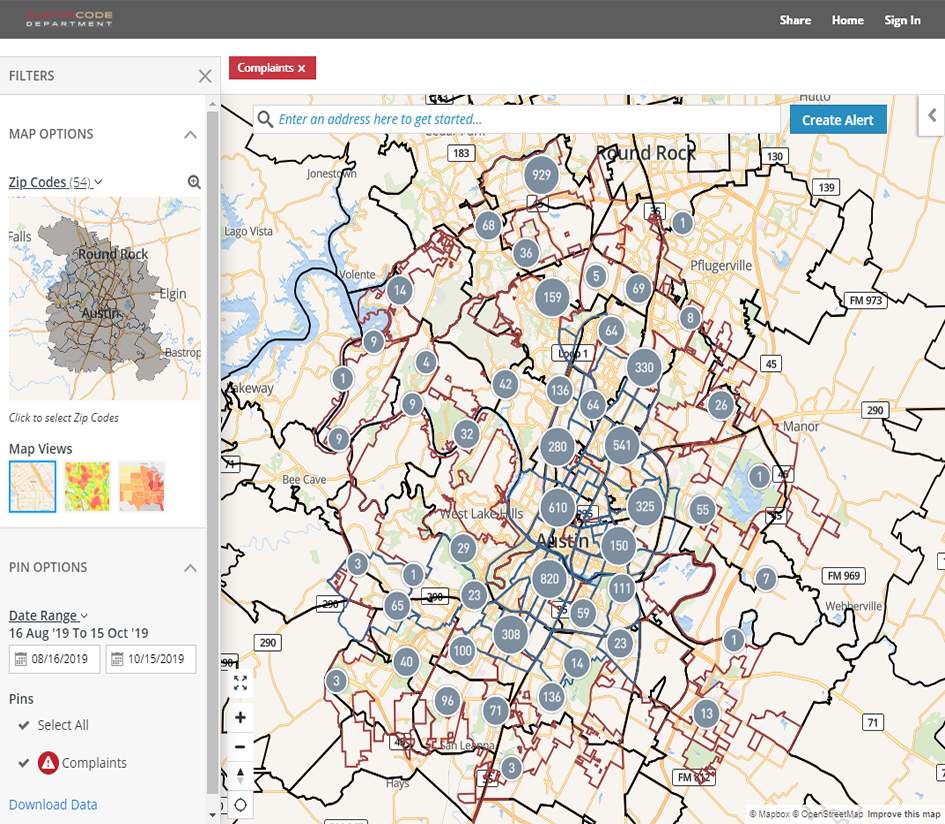
Task: Collapse the Pin Options section
Action: [x=190, y=567]
